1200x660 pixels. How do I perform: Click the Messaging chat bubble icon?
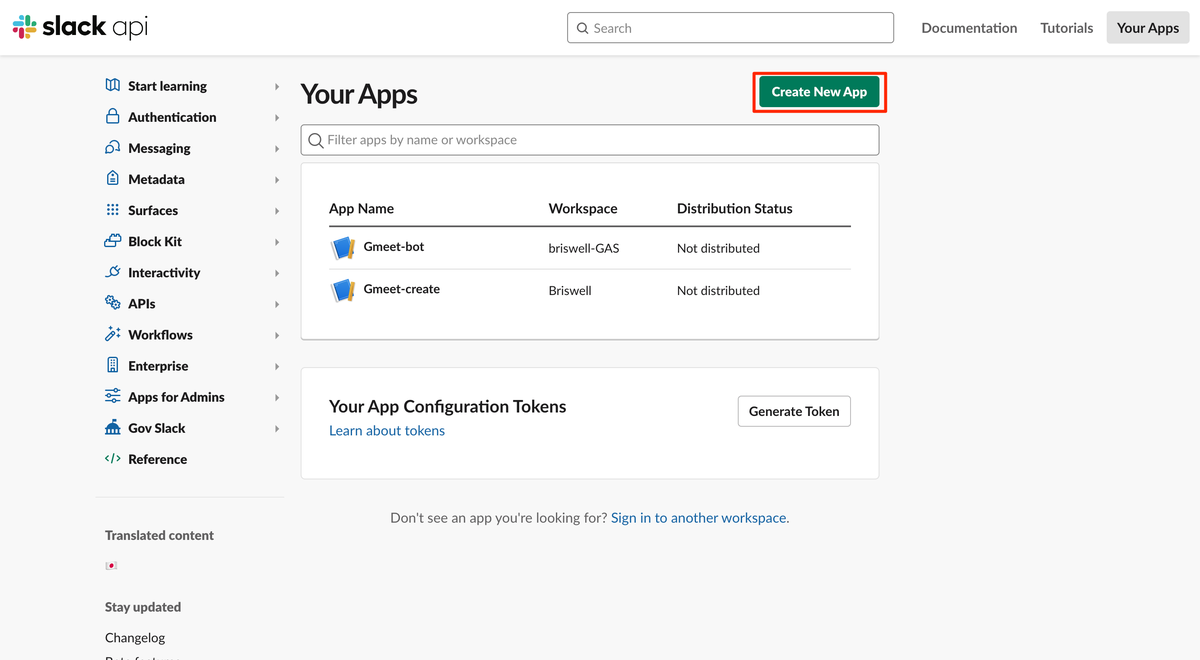pos(112,148)
